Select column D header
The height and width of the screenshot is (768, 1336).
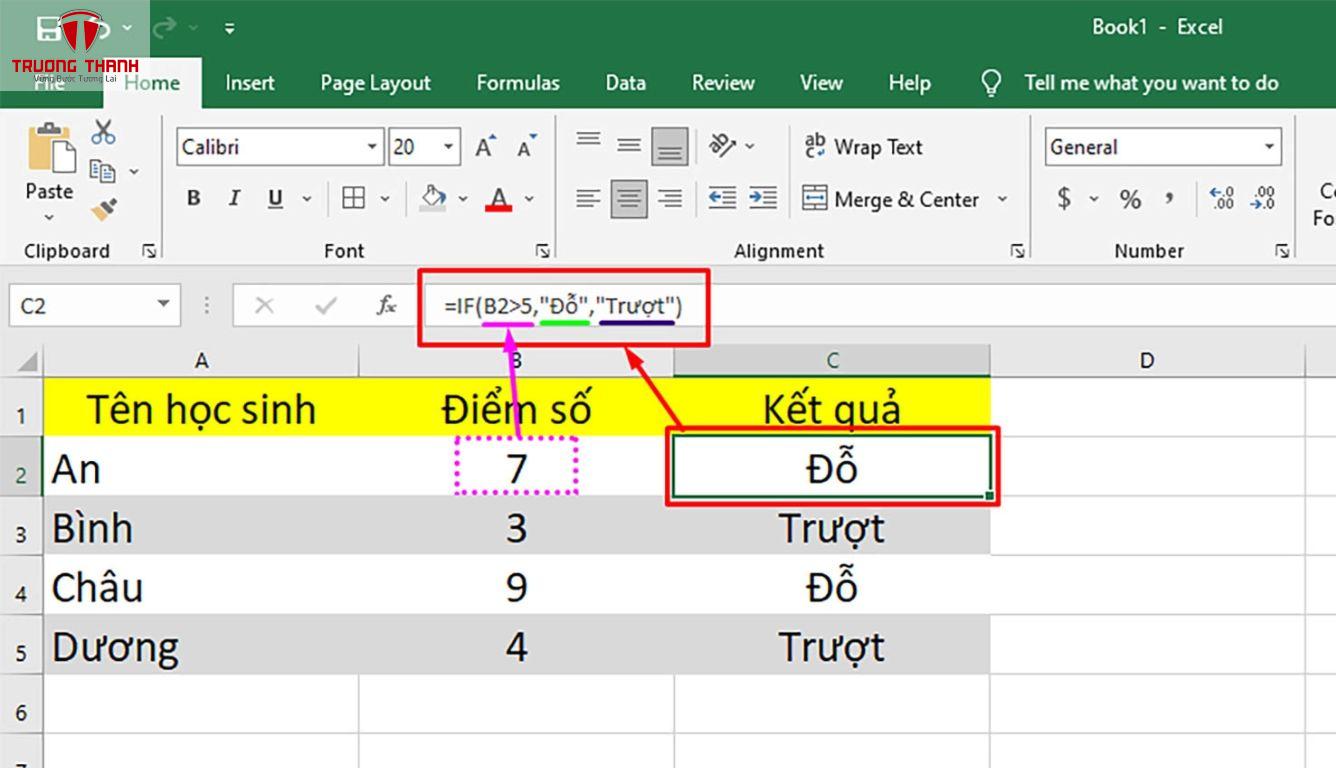1147,360
